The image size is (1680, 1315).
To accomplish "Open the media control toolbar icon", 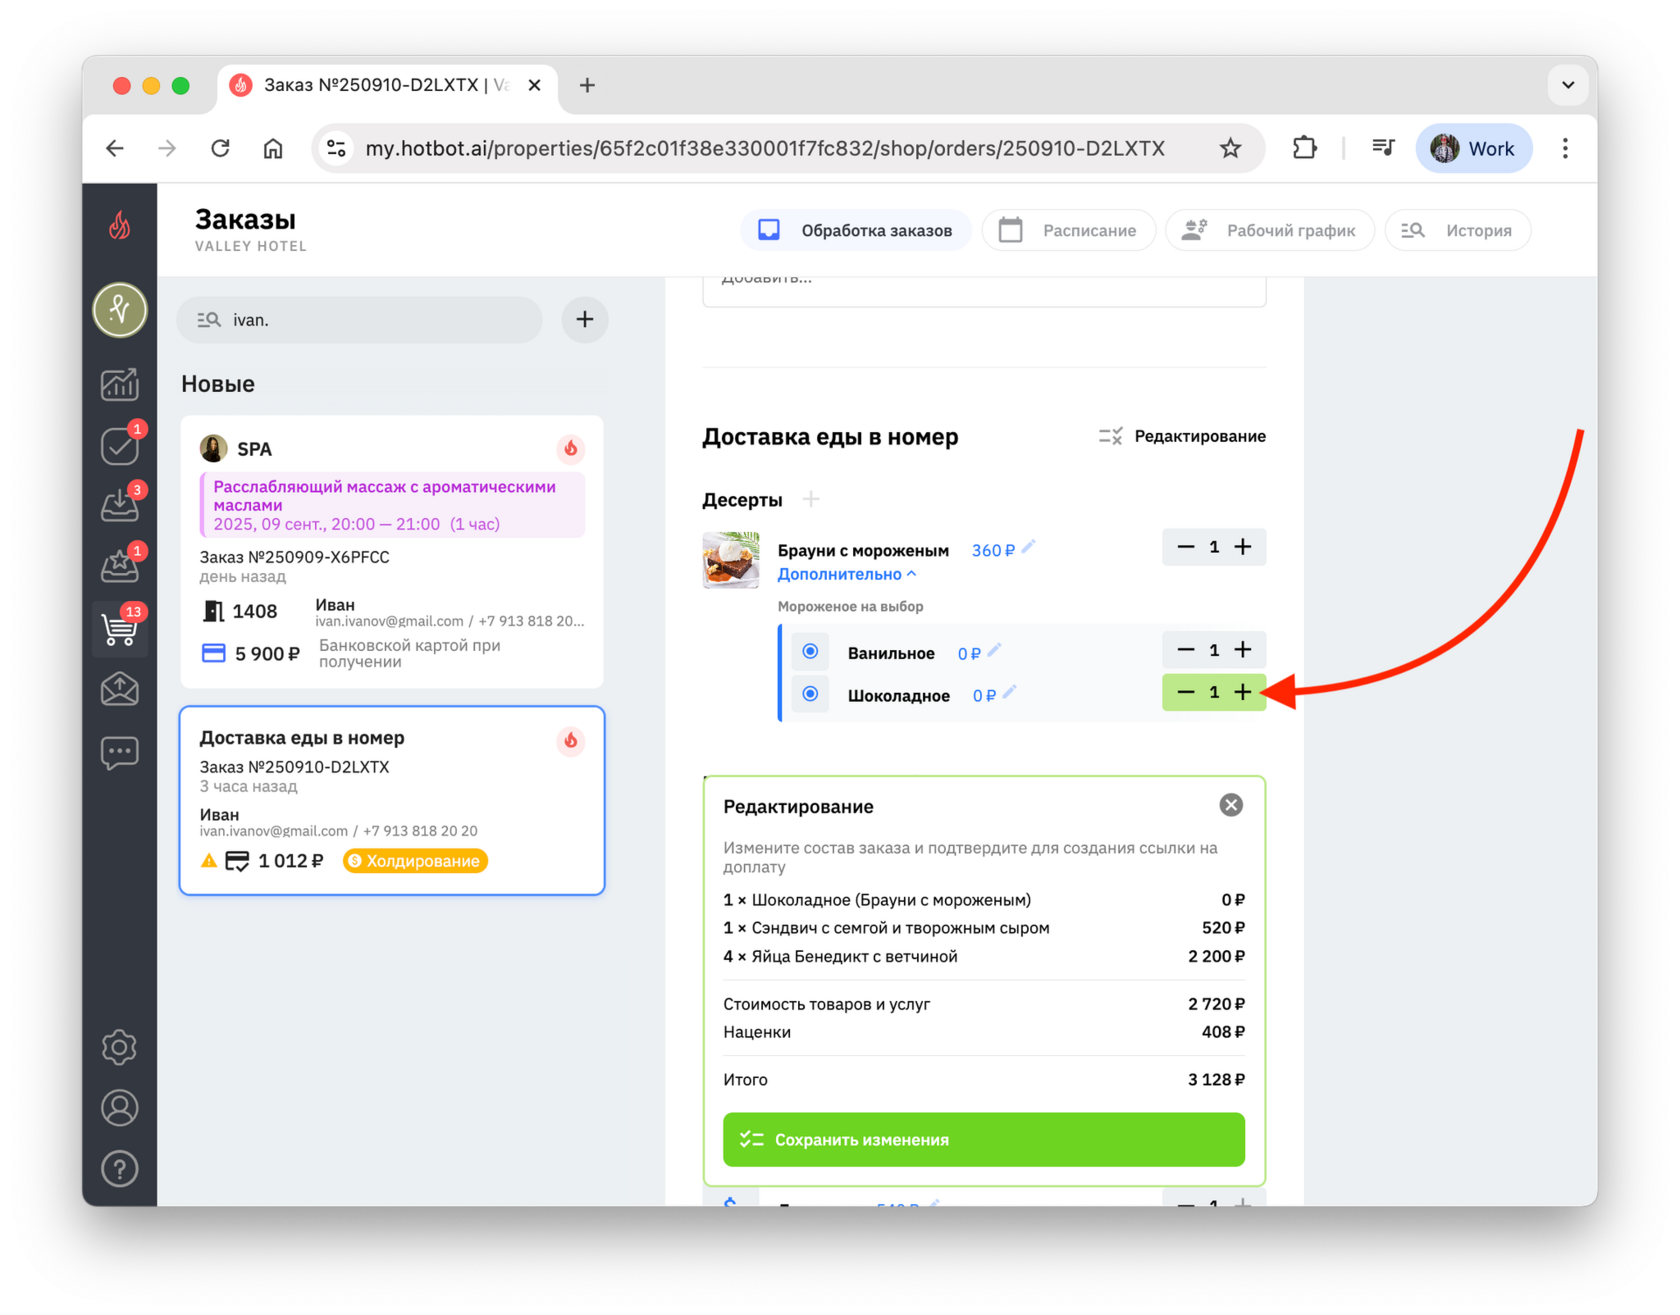I will click(1383, 149).
